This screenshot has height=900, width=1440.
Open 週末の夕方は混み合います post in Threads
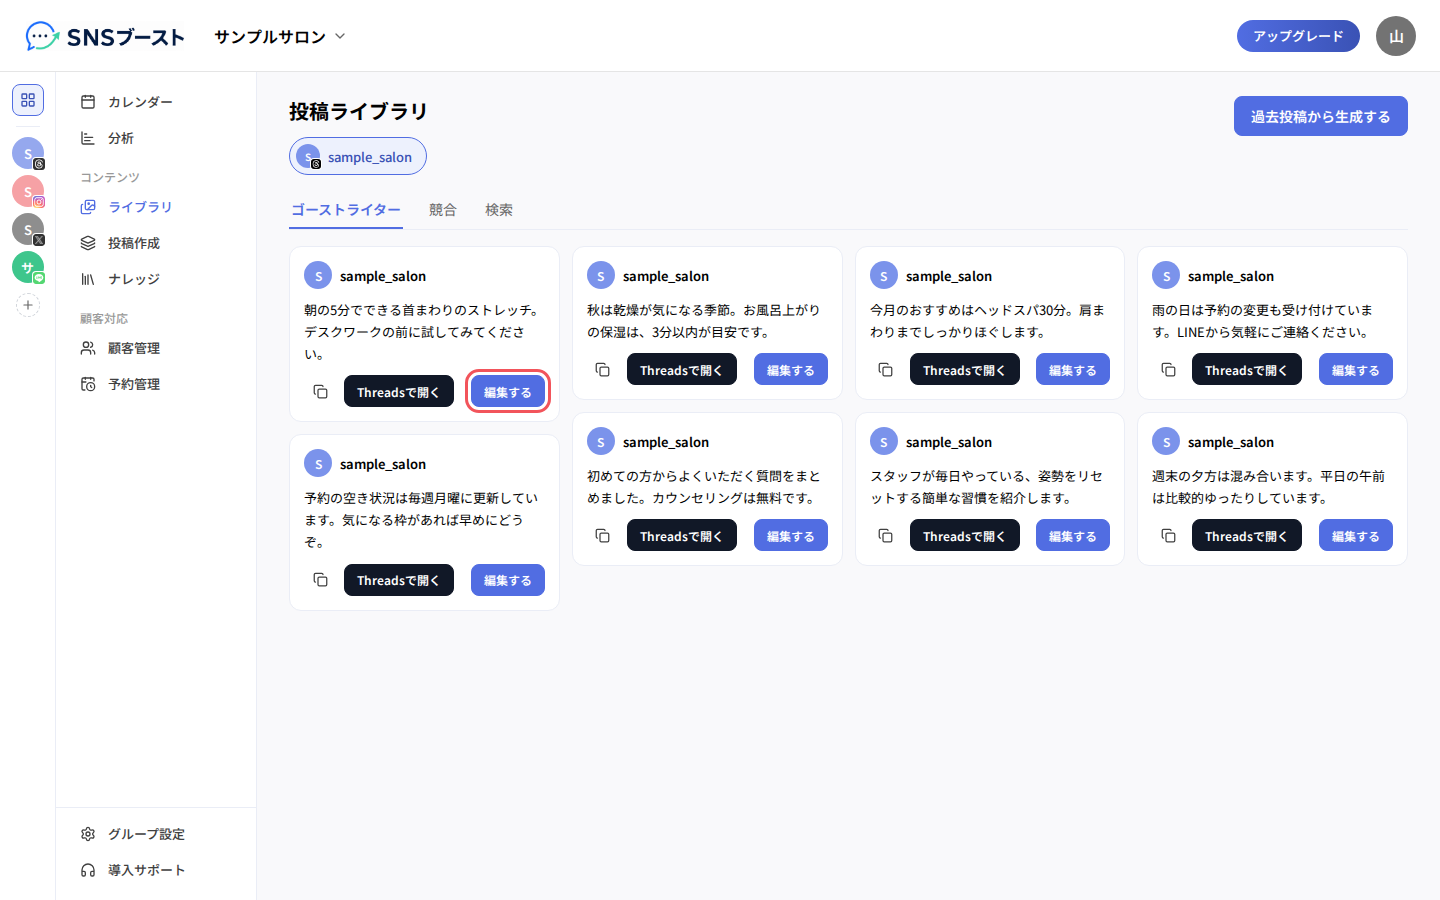click(1247, 536)
